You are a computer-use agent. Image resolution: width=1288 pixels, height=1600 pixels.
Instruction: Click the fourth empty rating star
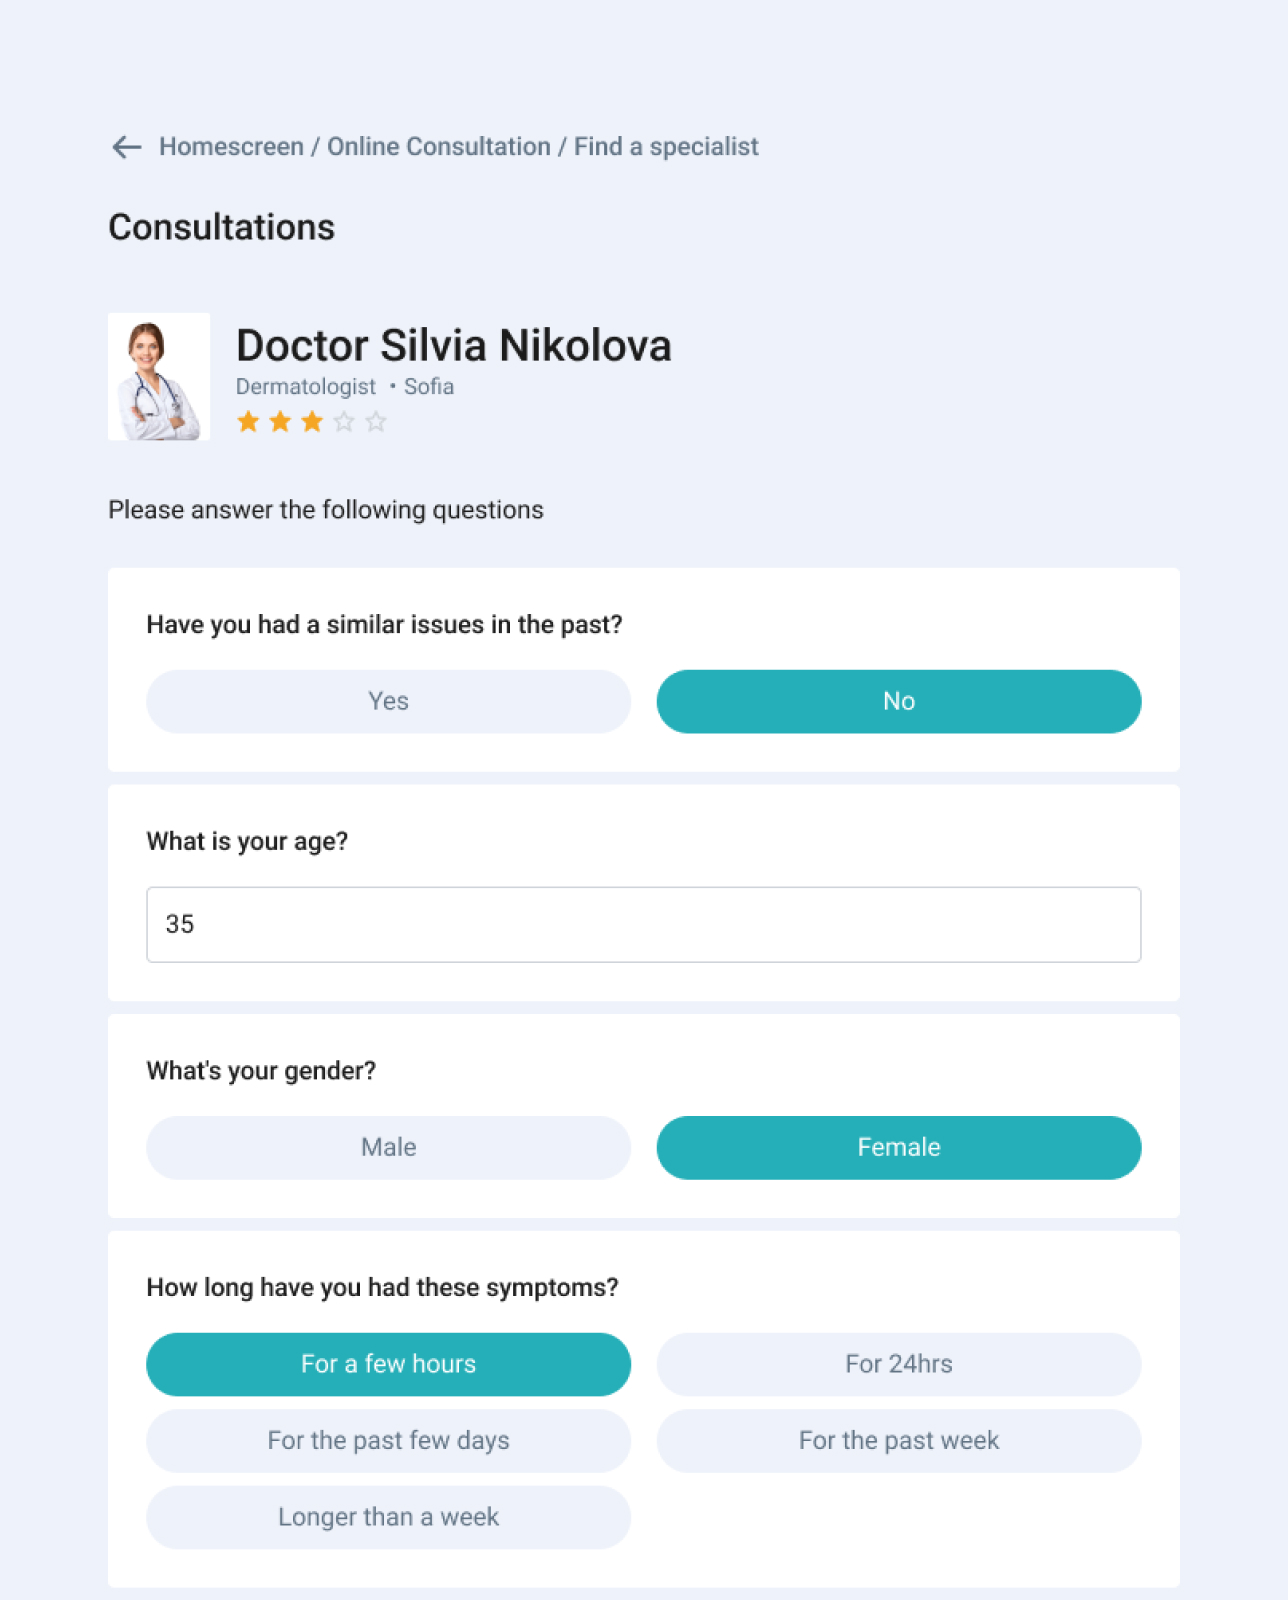pyautogui.click(x=344, y=422)
